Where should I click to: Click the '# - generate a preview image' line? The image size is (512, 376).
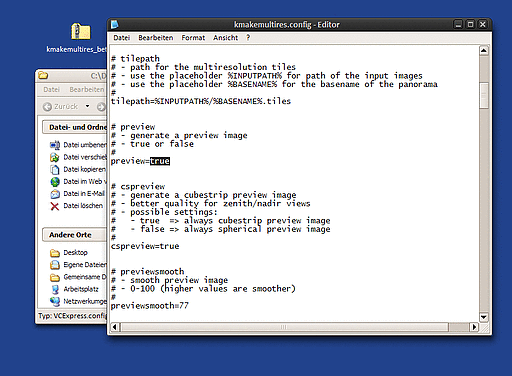179,136
